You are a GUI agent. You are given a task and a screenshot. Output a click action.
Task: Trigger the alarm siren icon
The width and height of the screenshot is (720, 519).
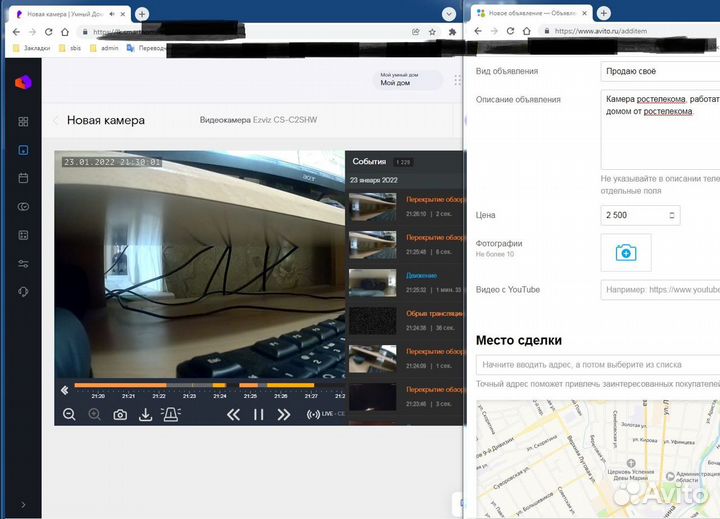pos(170,414)
